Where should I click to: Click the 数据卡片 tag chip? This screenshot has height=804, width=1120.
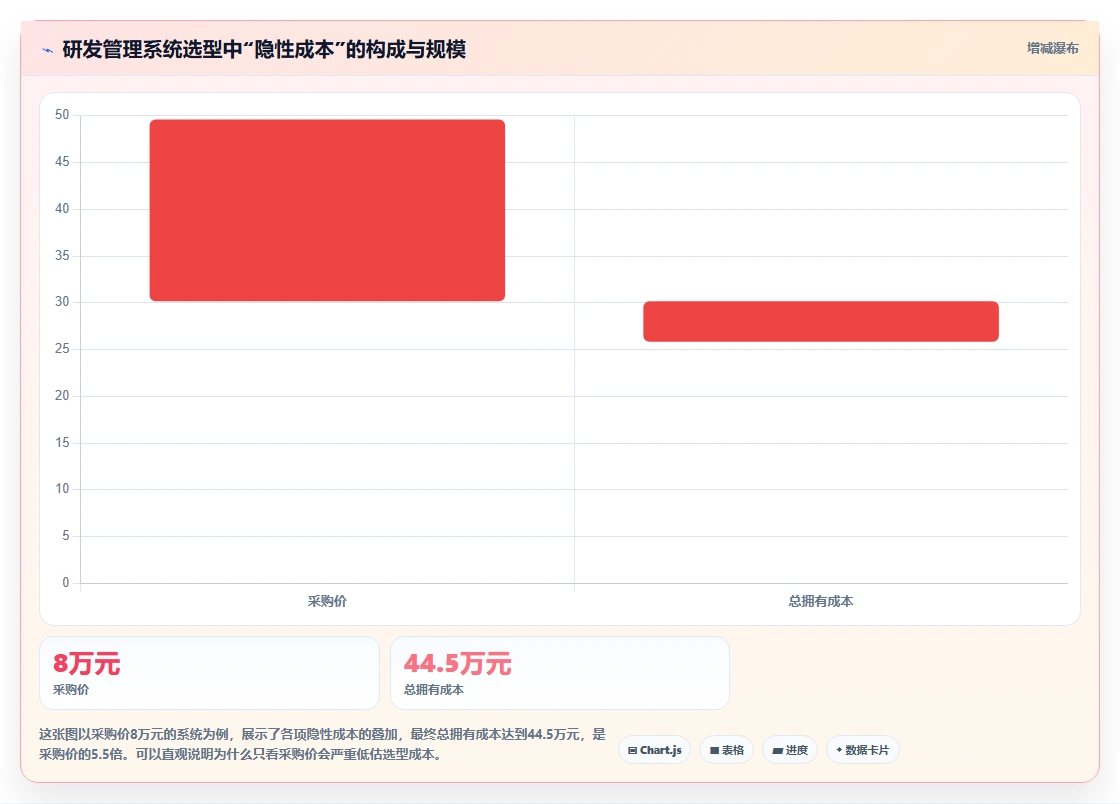pos(863,750)
